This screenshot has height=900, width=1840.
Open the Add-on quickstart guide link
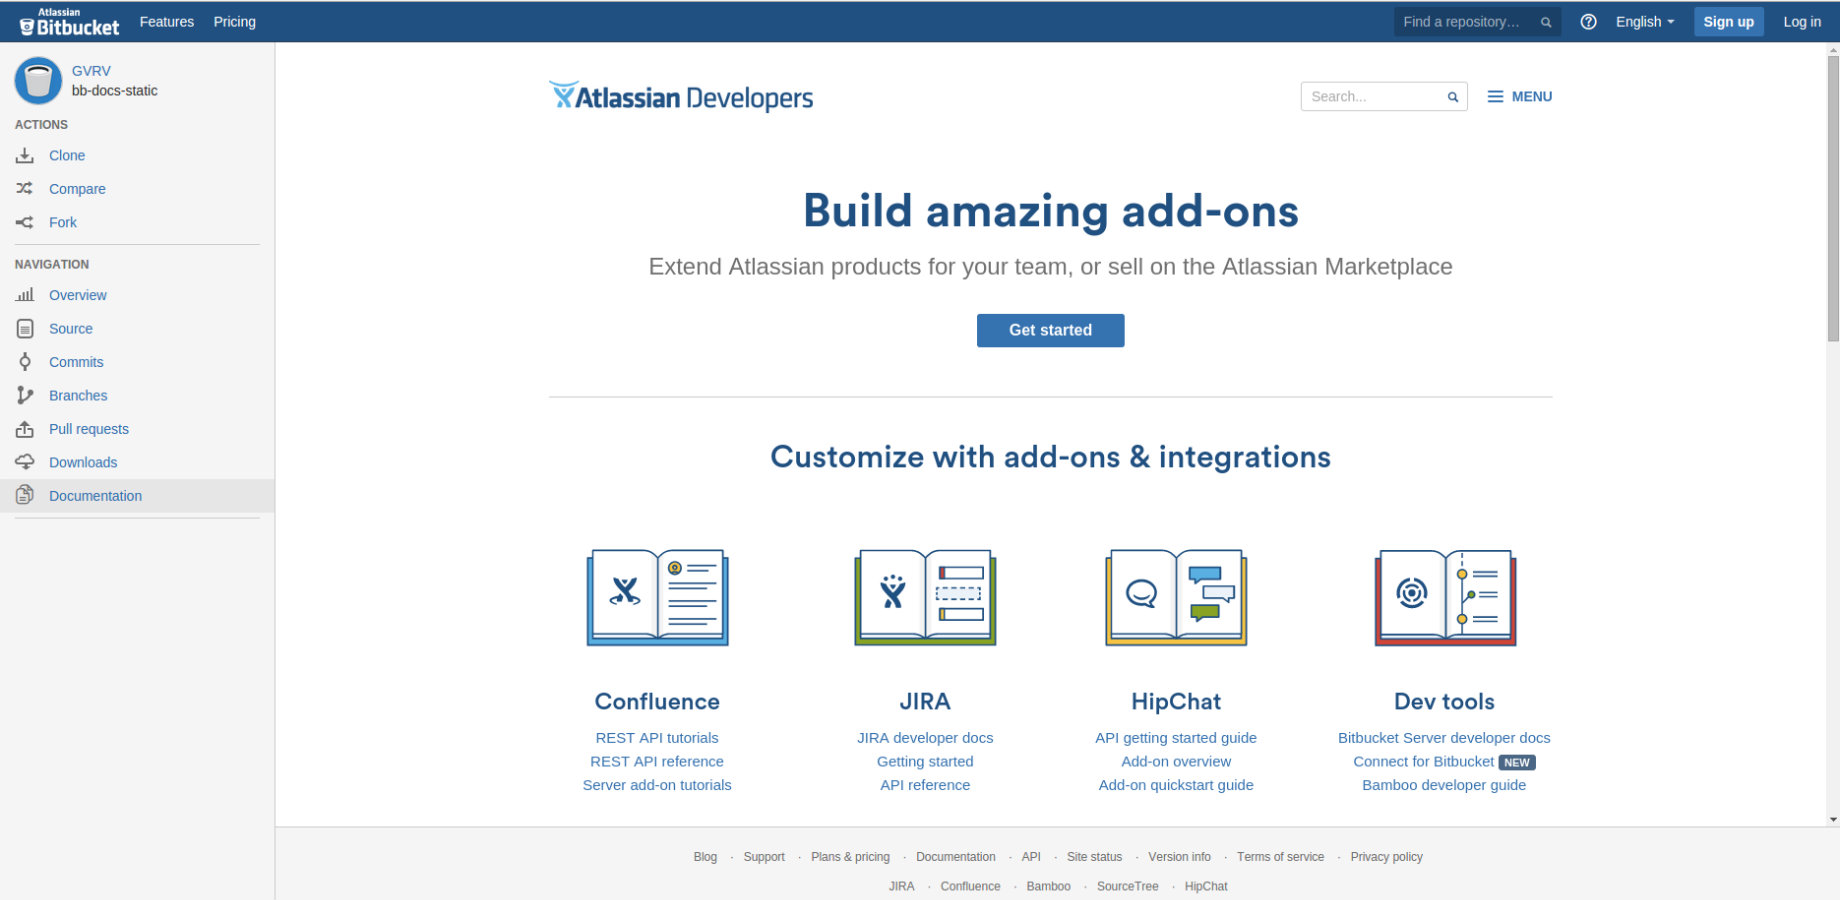click(1176, 785)
